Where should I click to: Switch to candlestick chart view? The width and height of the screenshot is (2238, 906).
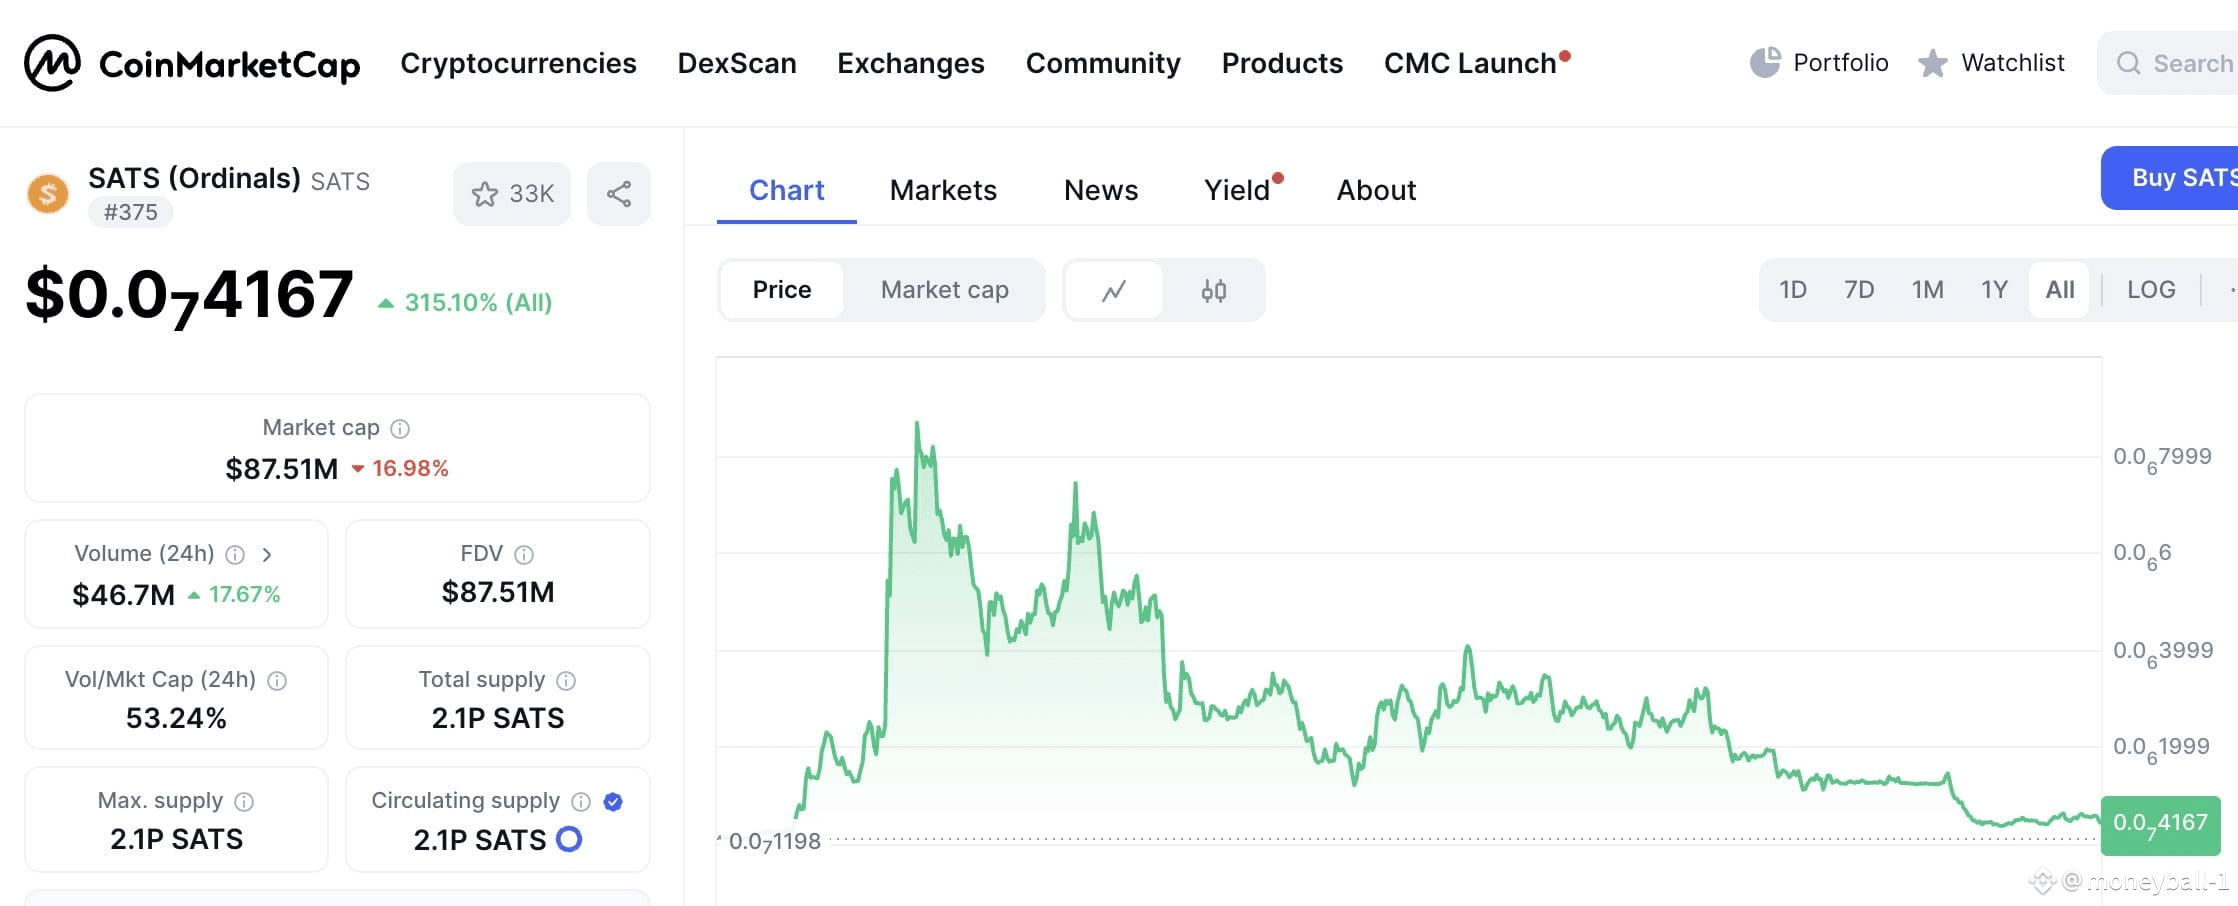[x=1214, y=290]
